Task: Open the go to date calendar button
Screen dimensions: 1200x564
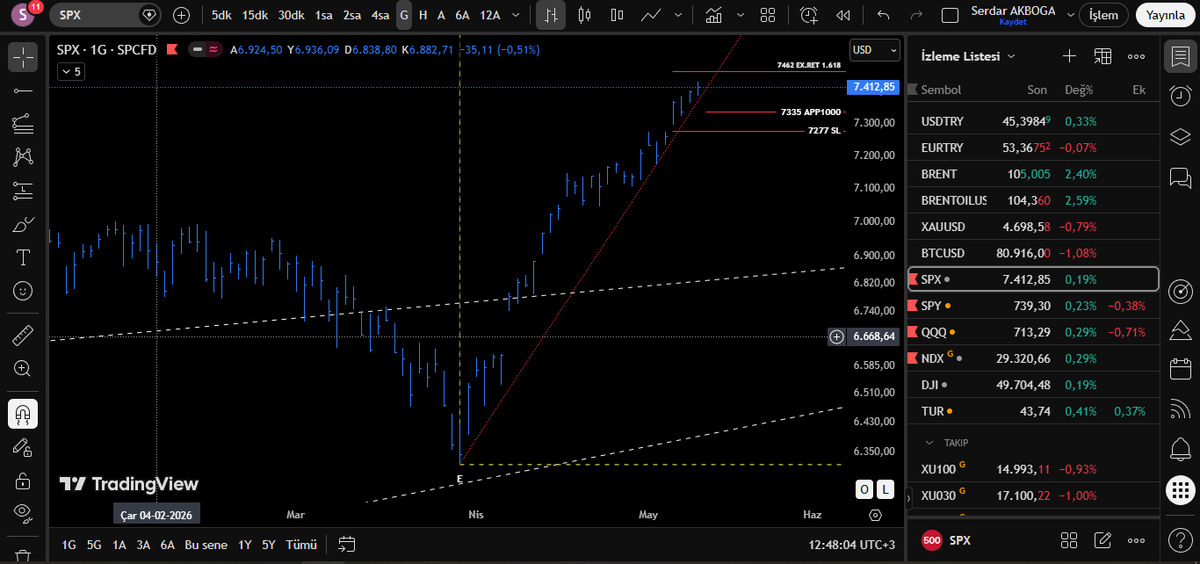Action: (x=347, y=545)
